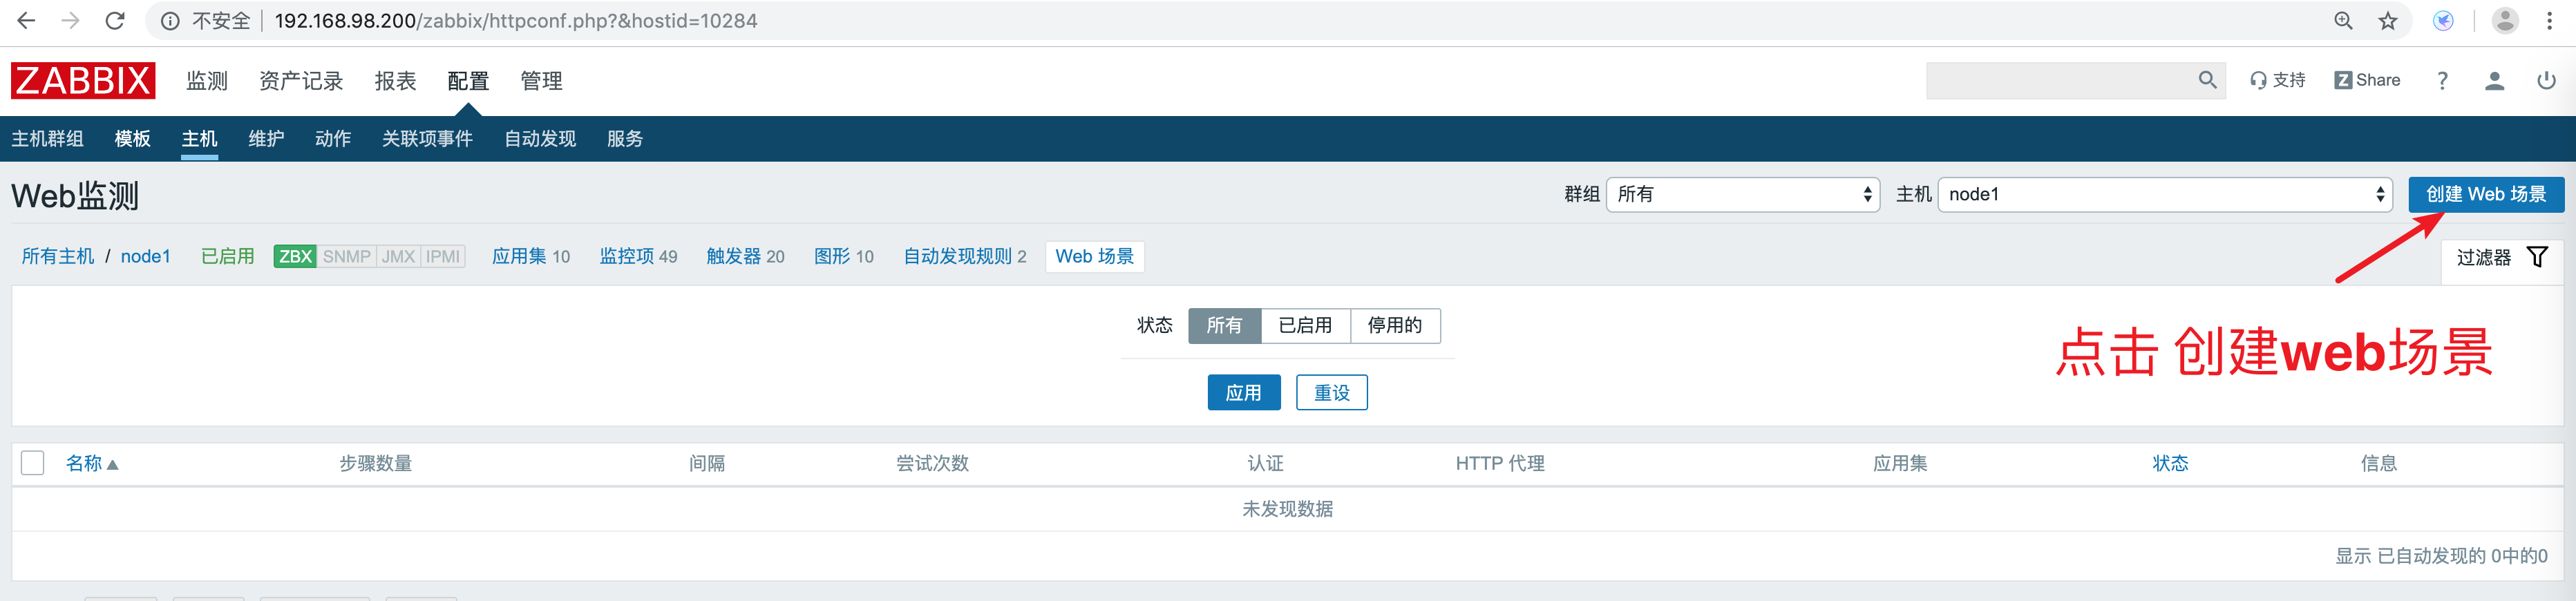Switch to the 模板 navigation tab

[x=132, y=139]
